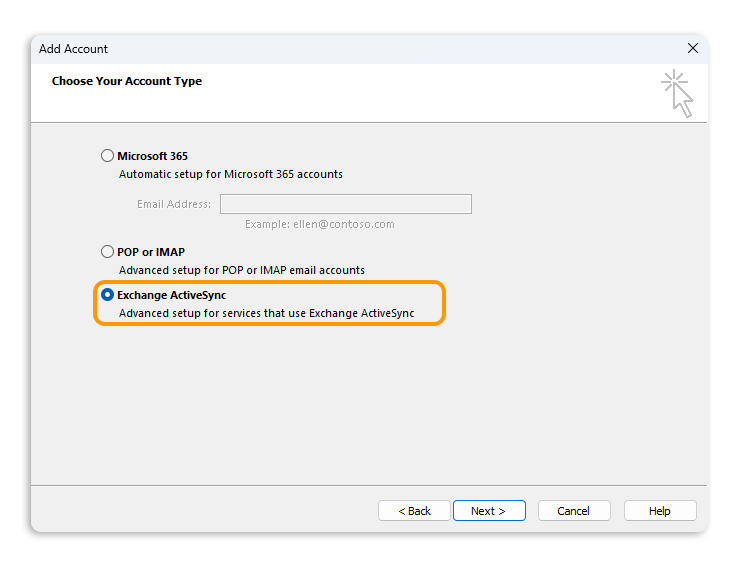
Task: Select Exchange ActiveSync radio button
Action: point(107,295)
